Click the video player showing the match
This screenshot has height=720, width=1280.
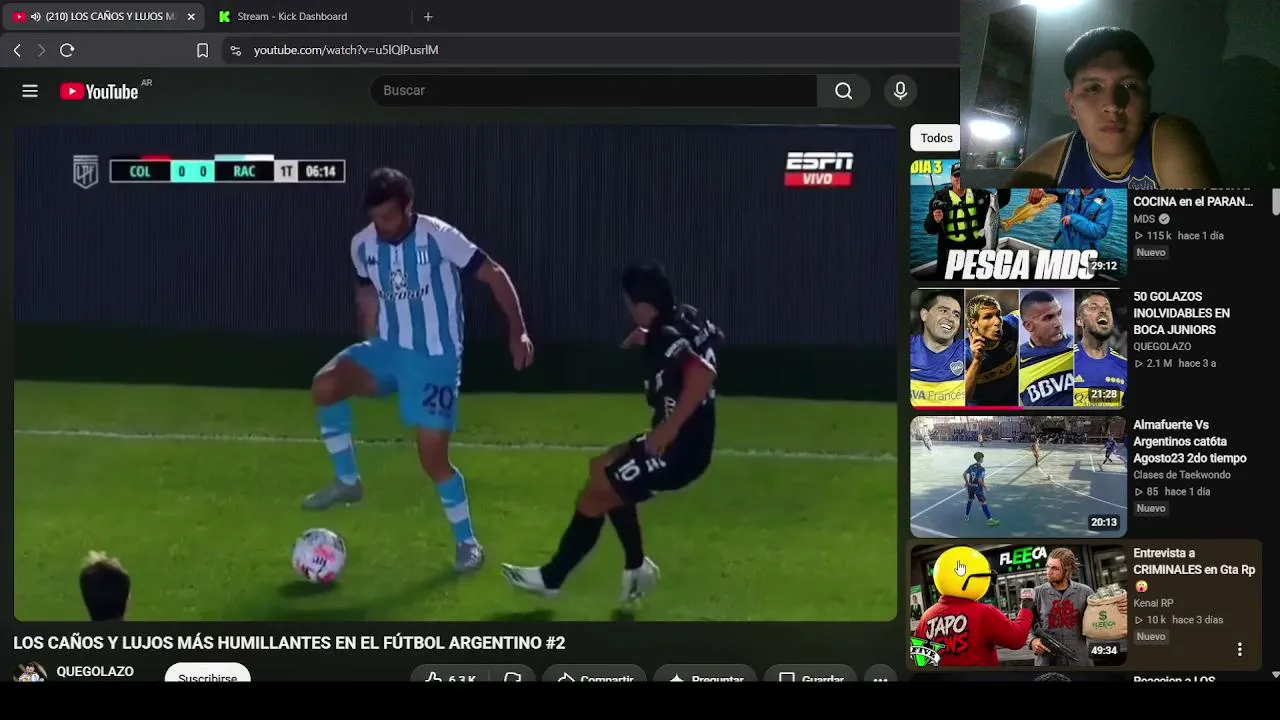click(455, 373)
